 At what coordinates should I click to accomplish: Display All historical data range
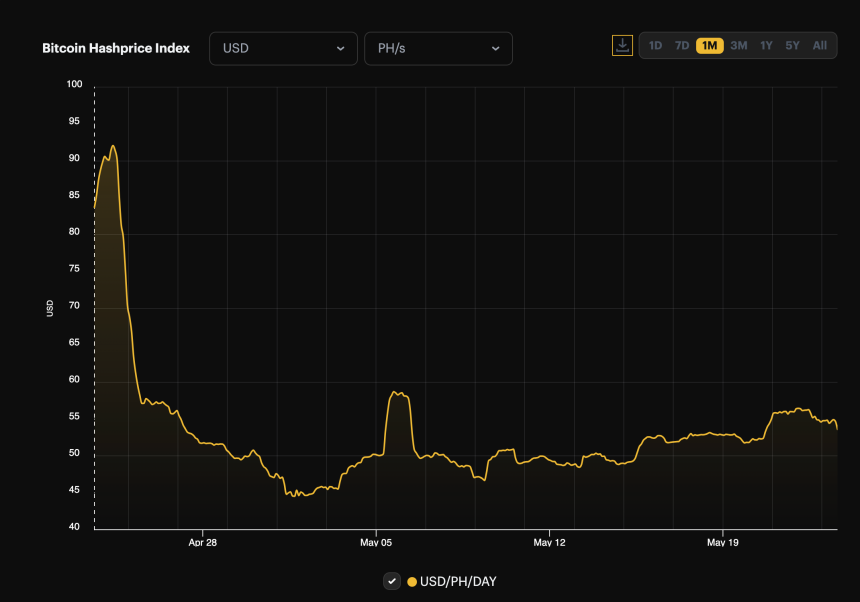[819, 45]
